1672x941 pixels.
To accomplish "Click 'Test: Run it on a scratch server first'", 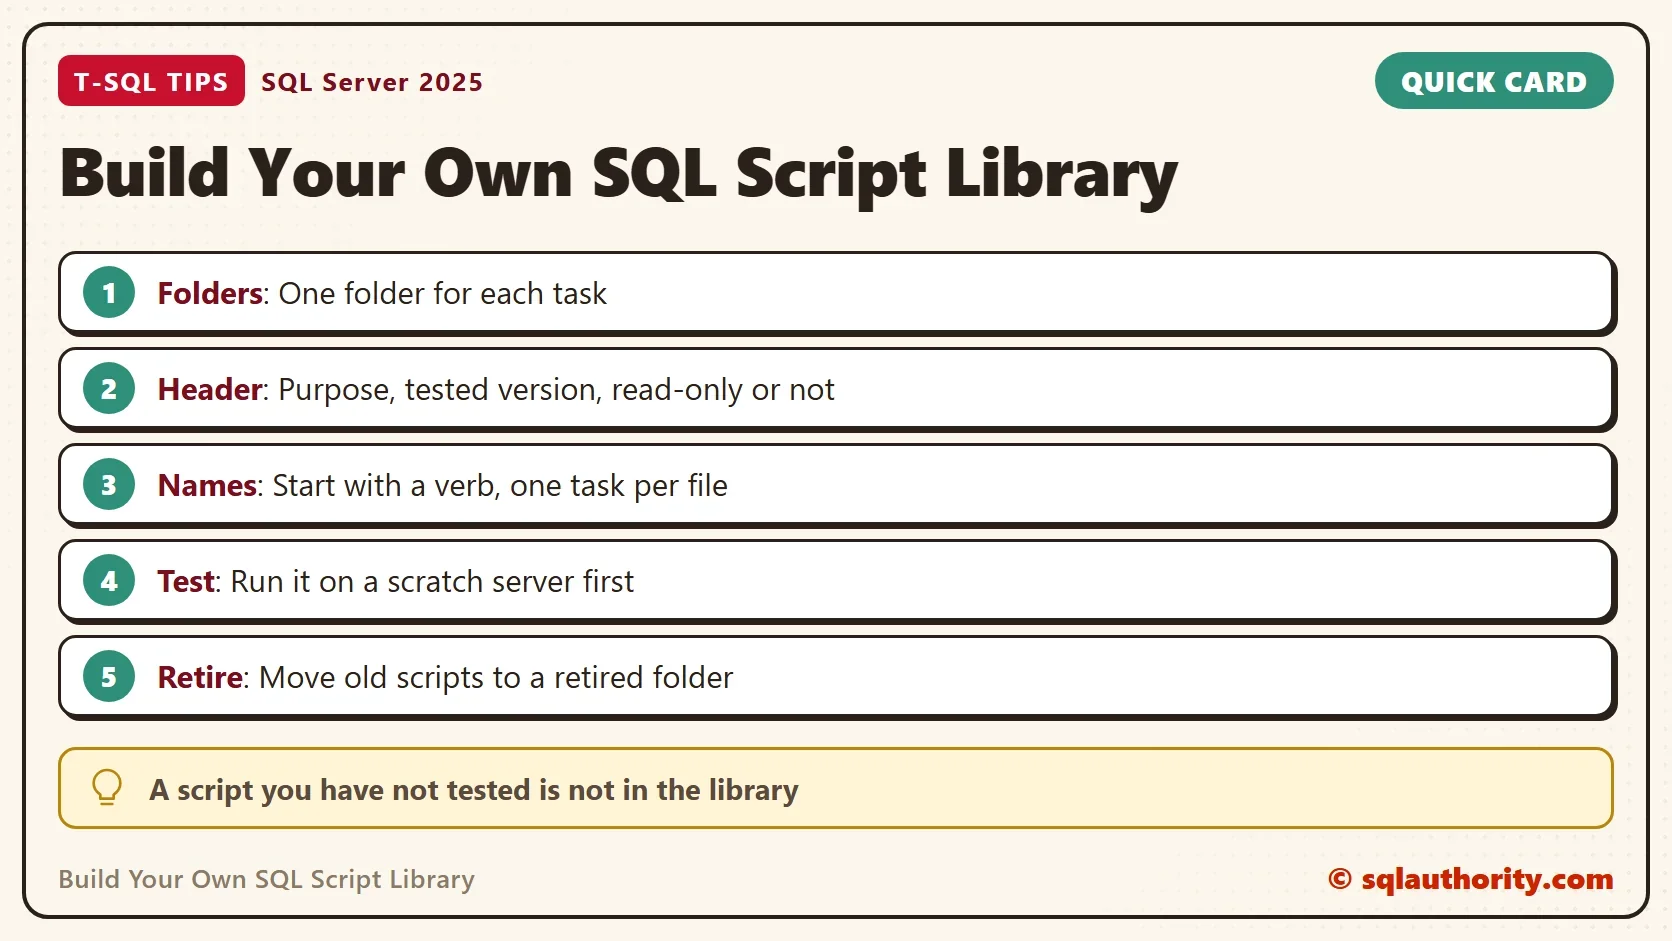I will (x=395, y=581).
